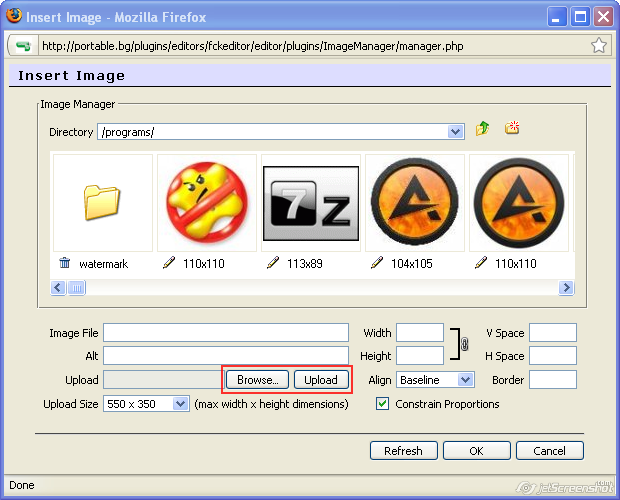Toggle the chain link proportion lock icon
Image resolution: width=620 pixels, height=500 pixels.
465,344
